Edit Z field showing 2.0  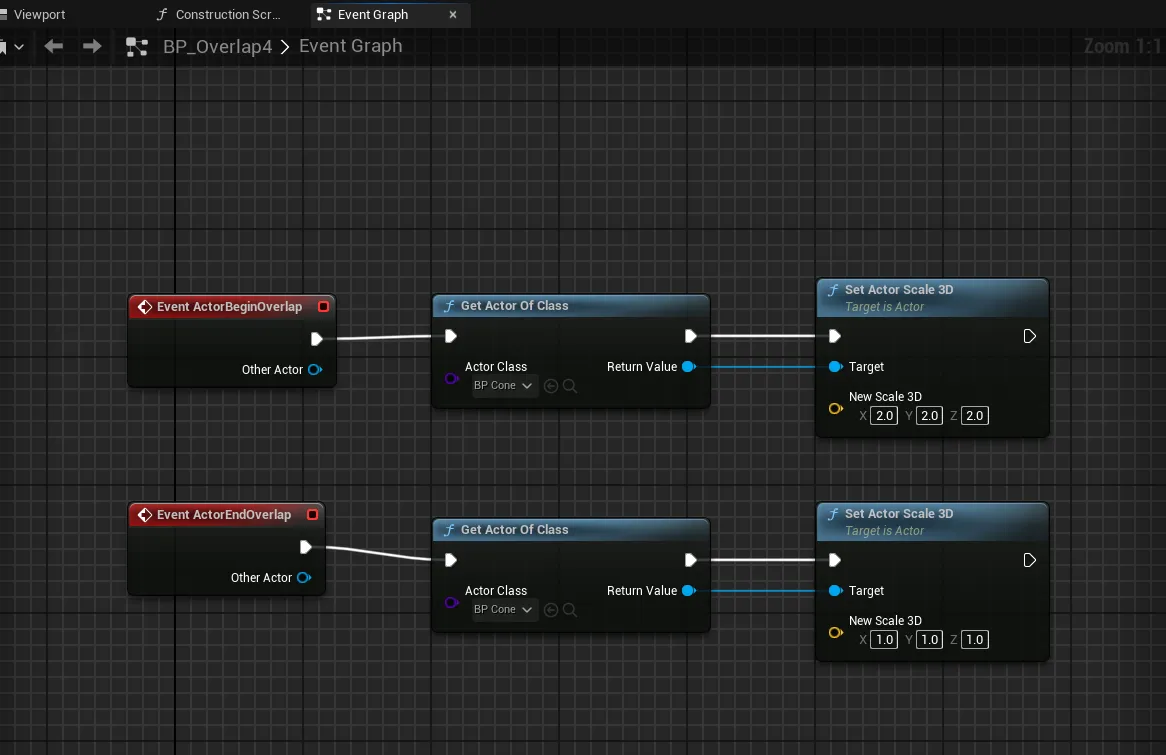click(x=975, y=416)
